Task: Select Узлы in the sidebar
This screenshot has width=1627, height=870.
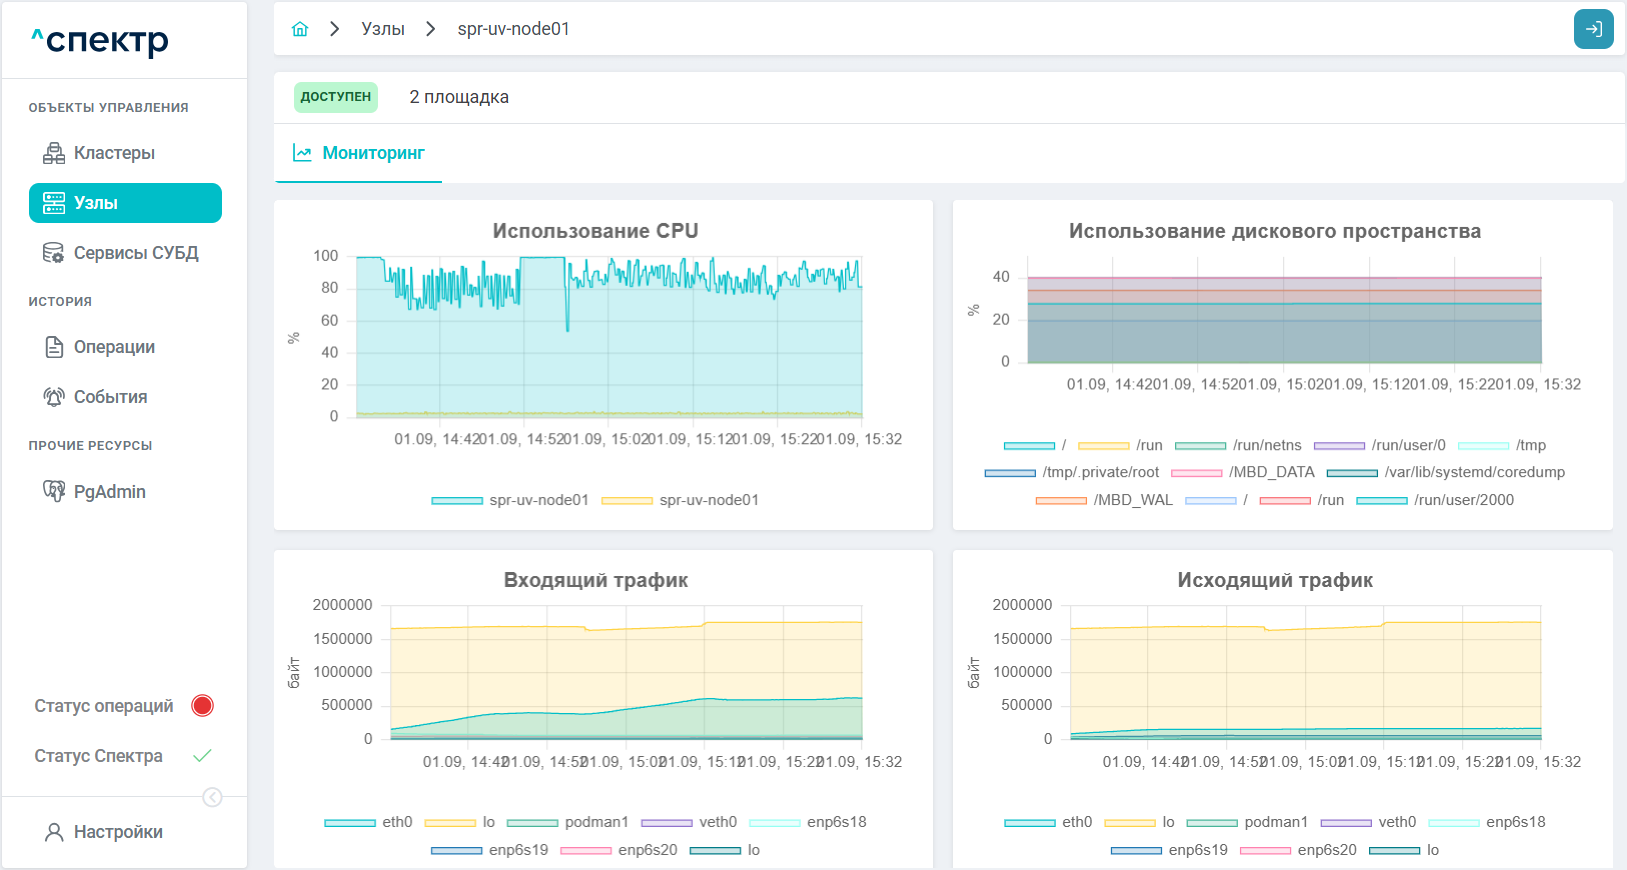Action: pyautogui.click(x=125, y=203)
